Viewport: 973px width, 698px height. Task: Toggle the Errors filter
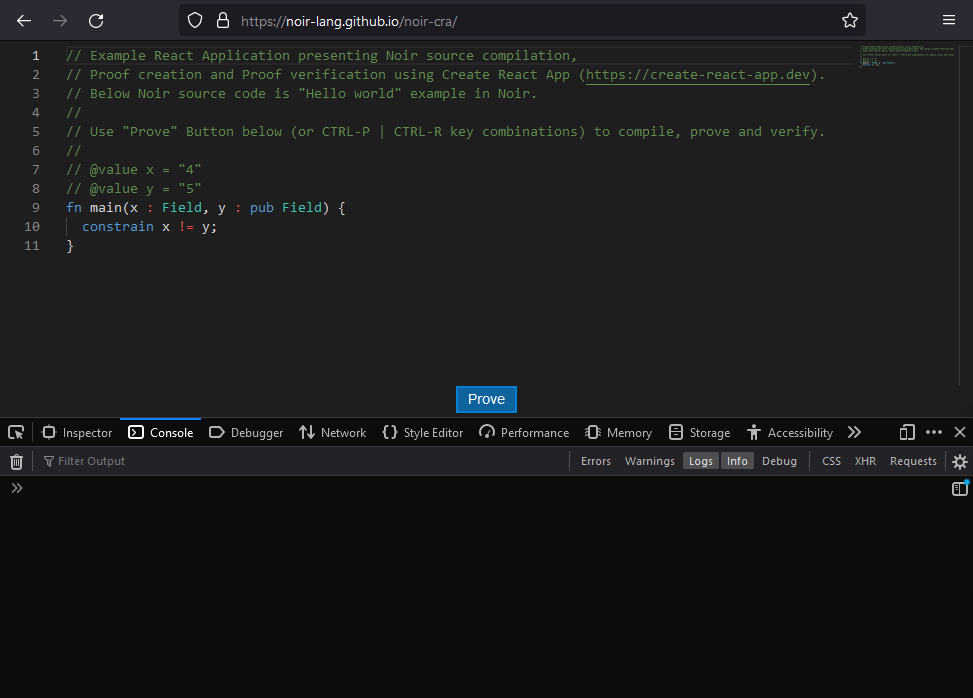tap(596, 461)
